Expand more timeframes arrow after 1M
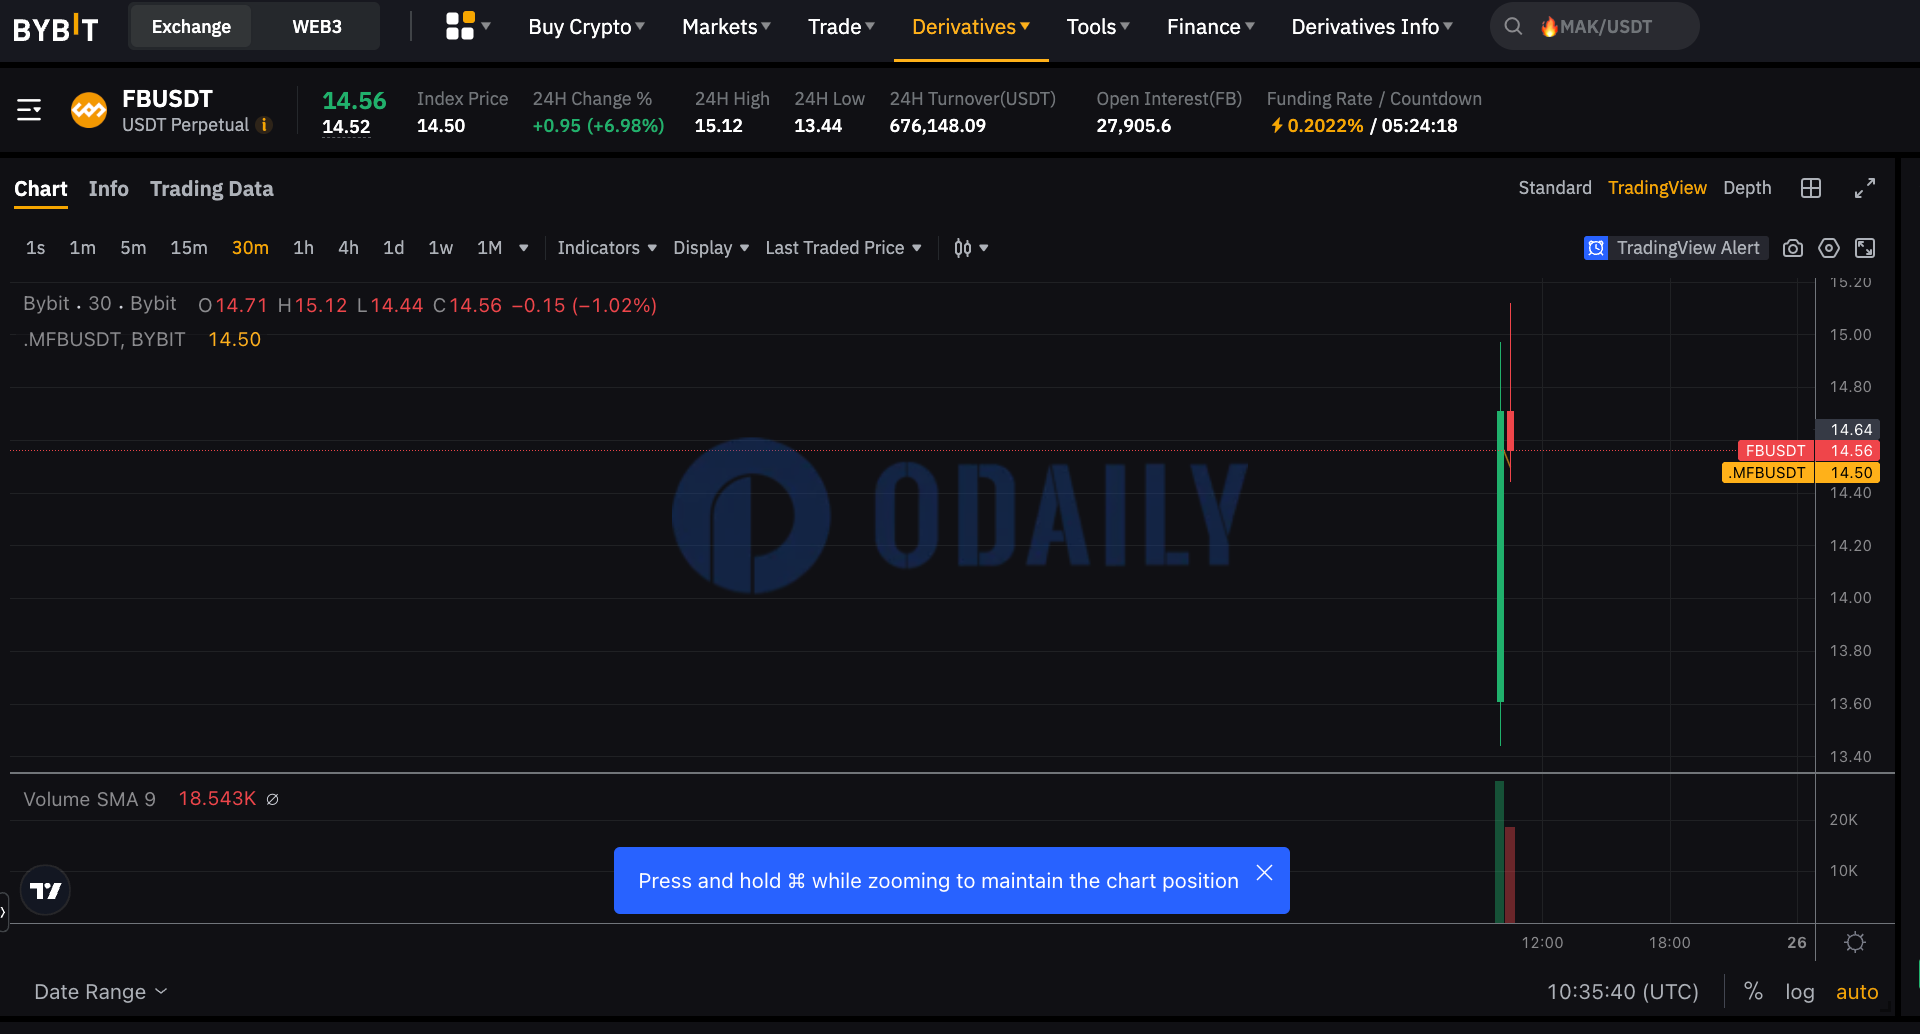 tap(523, 248)
